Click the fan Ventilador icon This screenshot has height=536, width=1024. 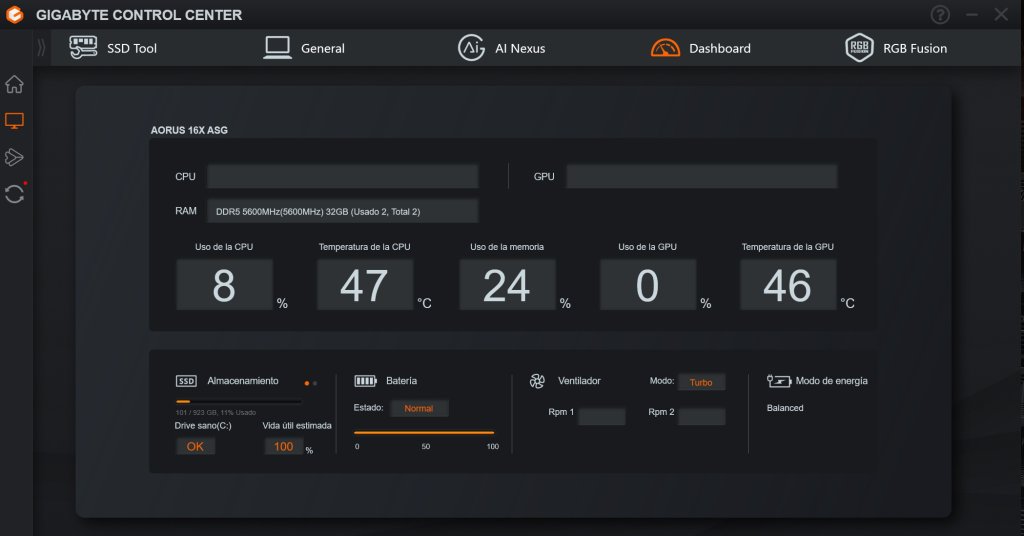coord(537,381)
